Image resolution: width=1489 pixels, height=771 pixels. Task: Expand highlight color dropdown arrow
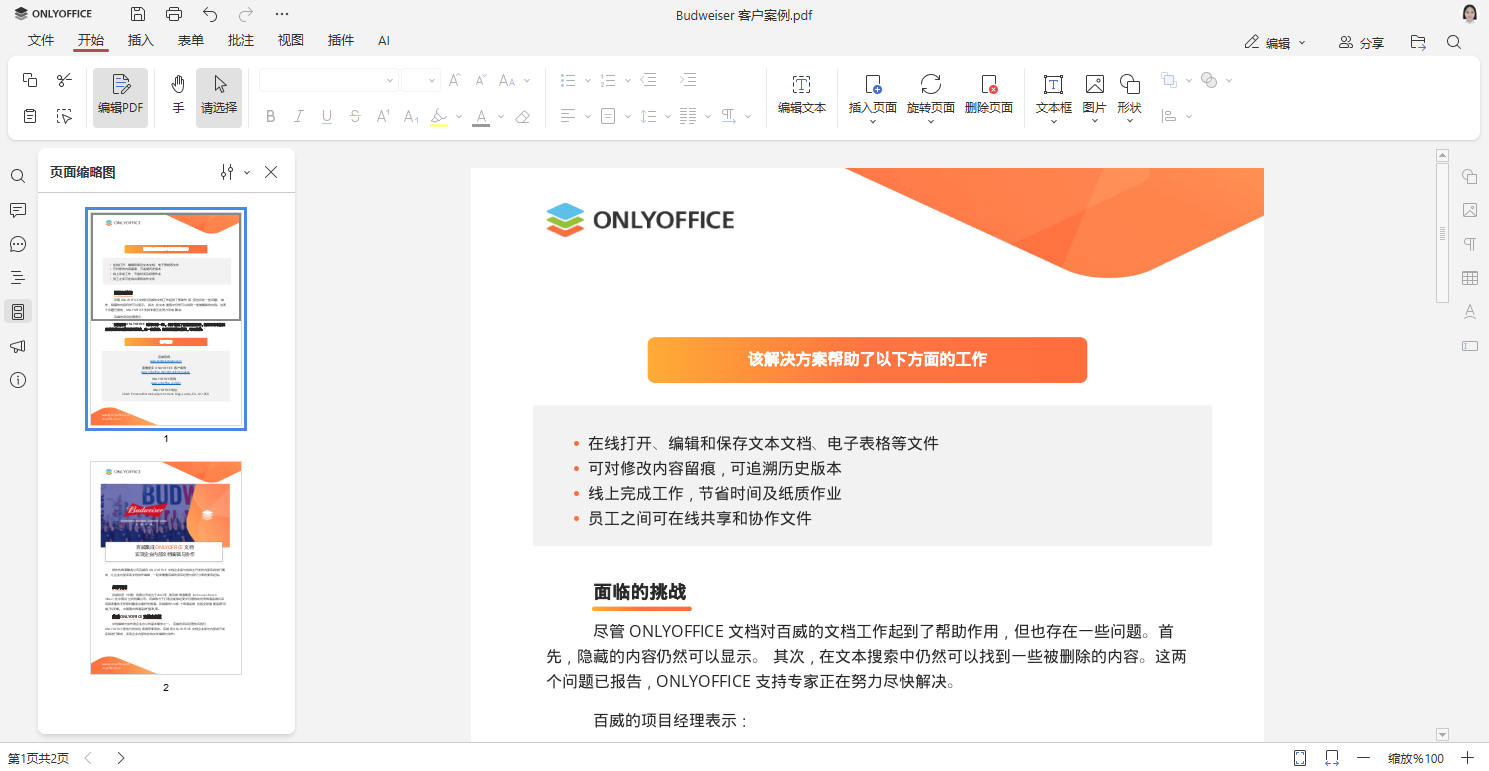(x=459, y=117)
